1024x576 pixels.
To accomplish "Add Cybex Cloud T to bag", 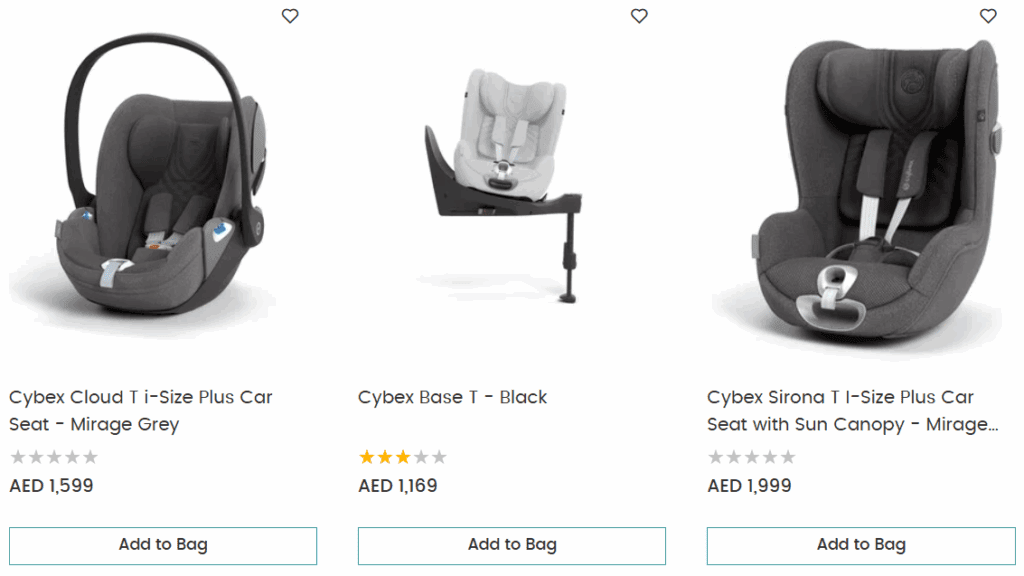I will [x=163, y=545].
